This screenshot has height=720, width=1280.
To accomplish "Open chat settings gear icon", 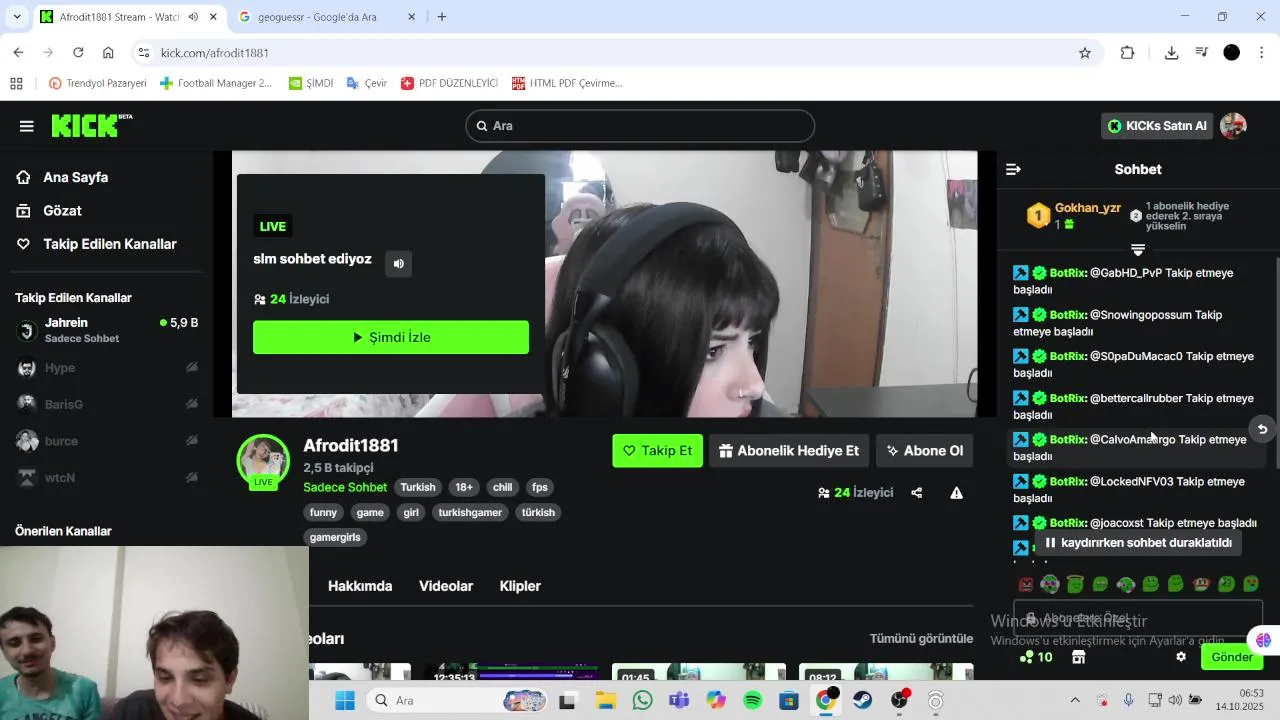I will pos(1181,657).
